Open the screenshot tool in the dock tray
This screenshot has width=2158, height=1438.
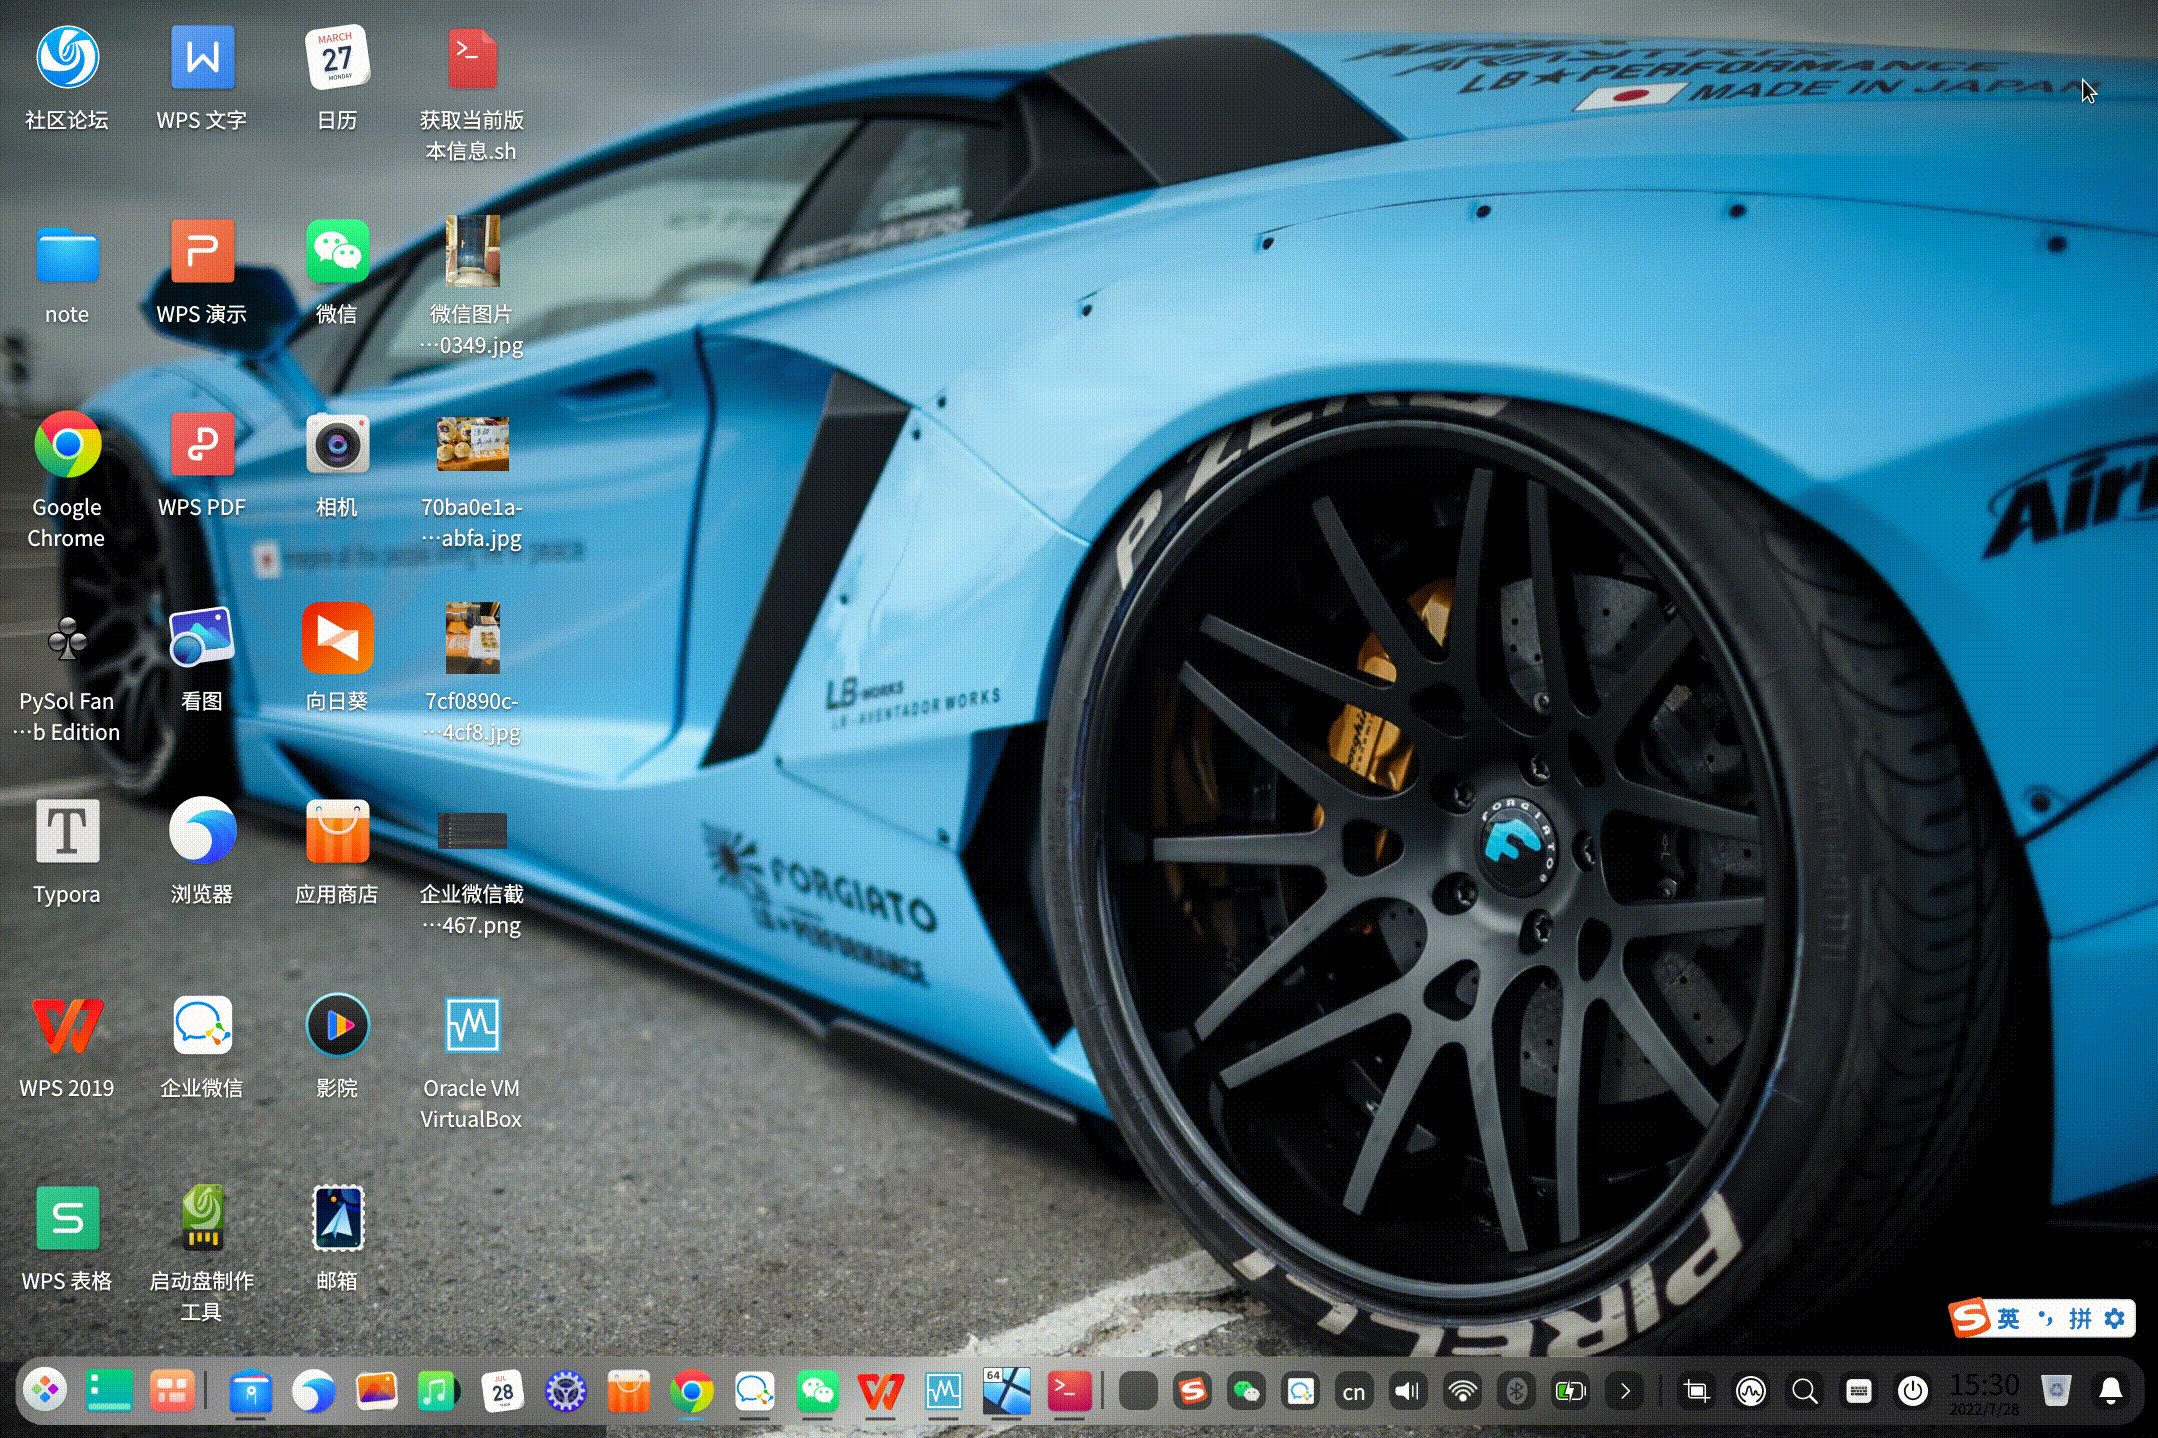(x=1696, y=1391)
